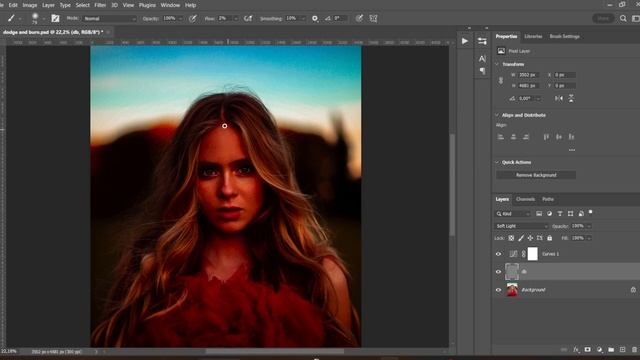This screenshot has width=640, height=360.
Task: Toggle pressure for opacity icon
Action: 193,18
